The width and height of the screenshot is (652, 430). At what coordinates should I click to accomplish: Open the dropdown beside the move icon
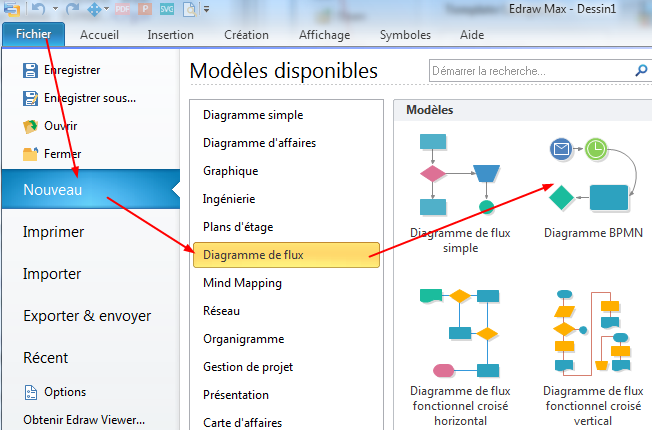point(106,9)
